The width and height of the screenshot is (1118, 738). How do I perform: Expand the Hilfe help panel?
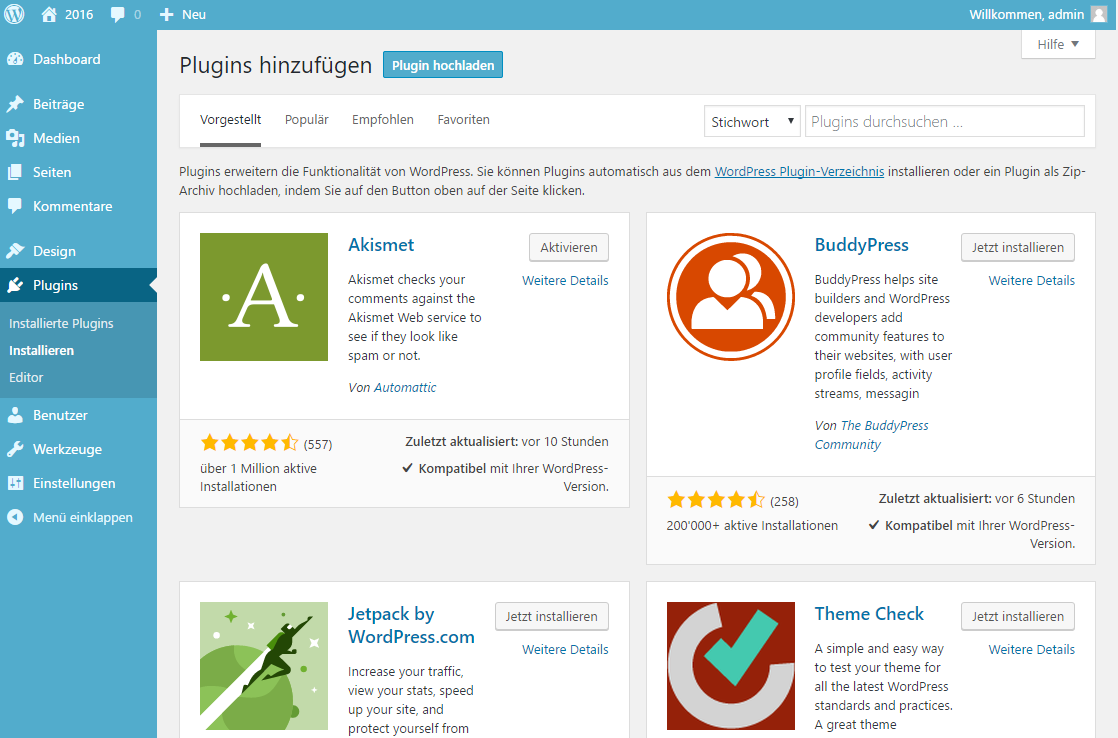click(x=1058, y=44)
